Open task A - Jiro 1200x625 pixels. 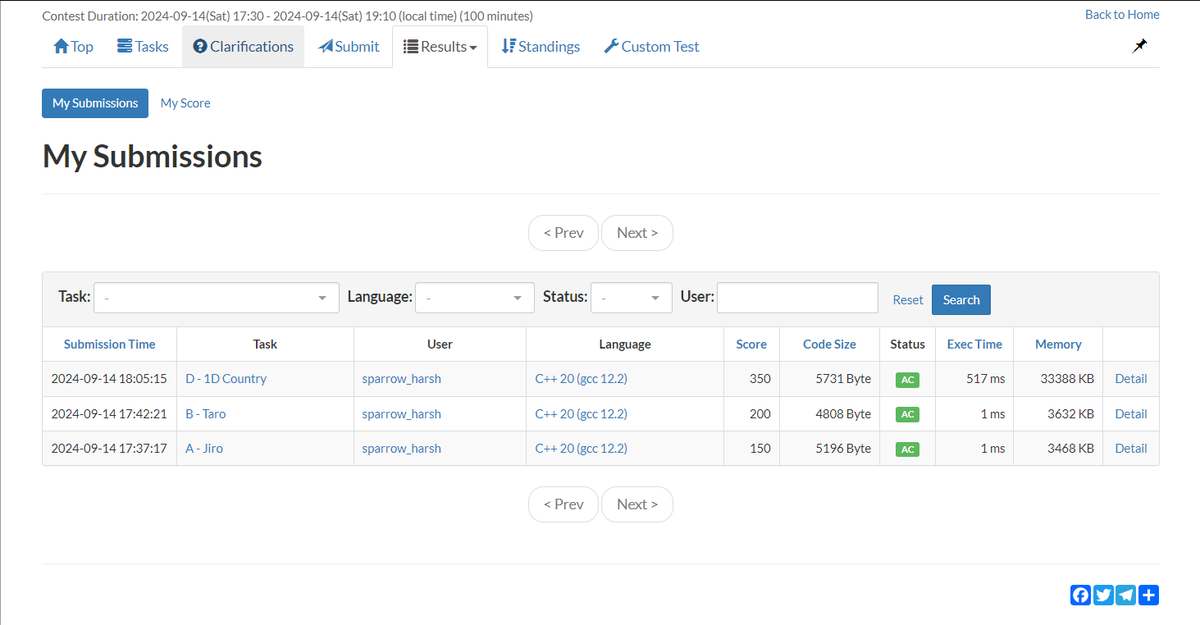tap(204, 449)
